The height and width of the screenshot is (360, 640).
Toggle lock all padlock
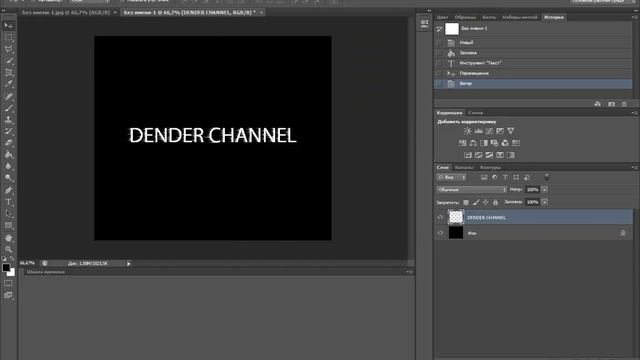coord(496,202)
